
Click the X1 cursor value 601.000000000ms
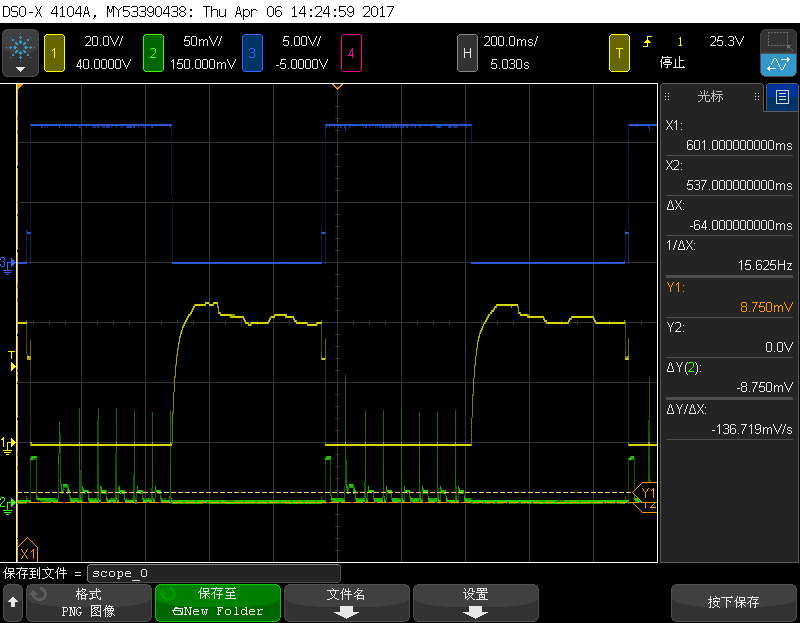739,145
